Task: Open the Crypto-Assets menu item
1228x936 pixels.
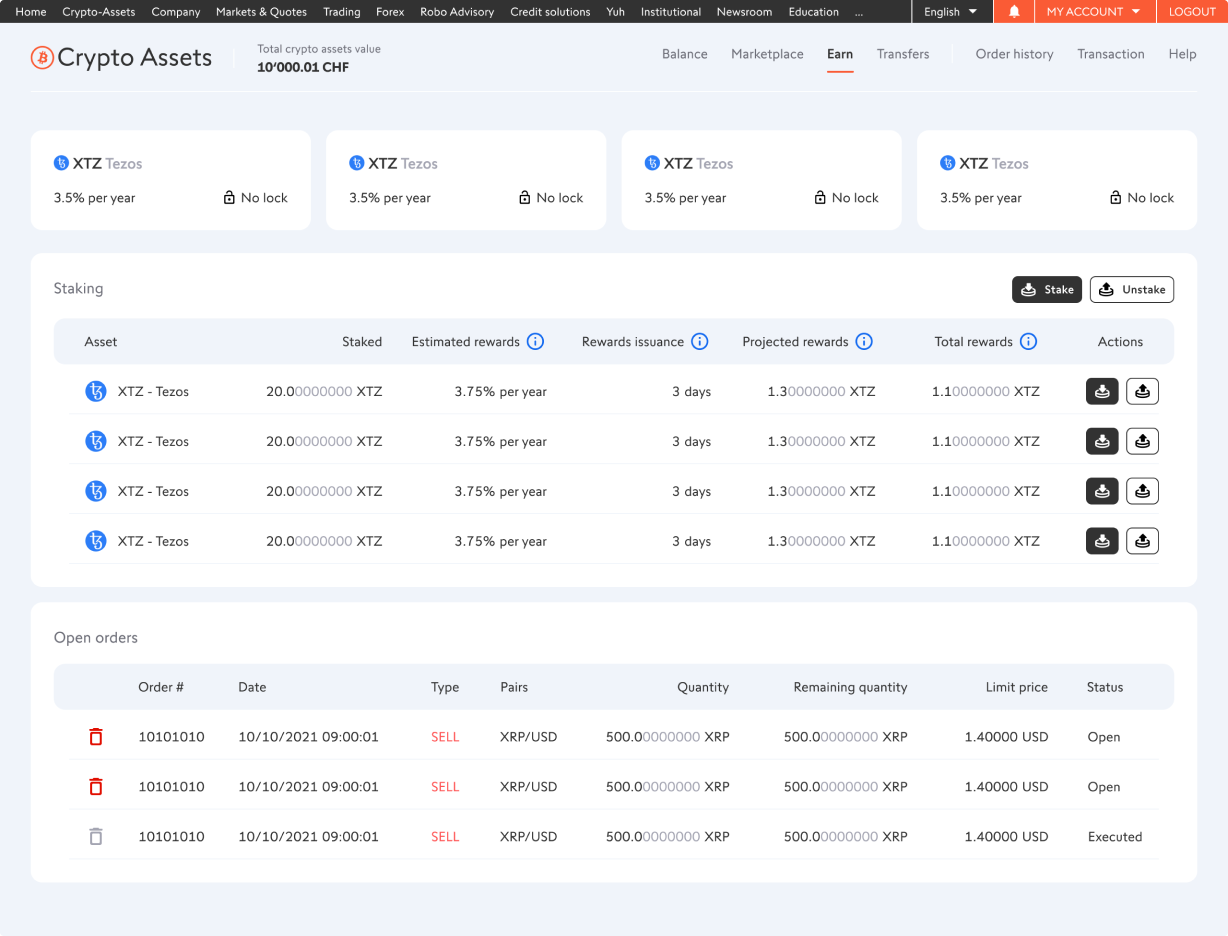Action: tap(99, 12)
